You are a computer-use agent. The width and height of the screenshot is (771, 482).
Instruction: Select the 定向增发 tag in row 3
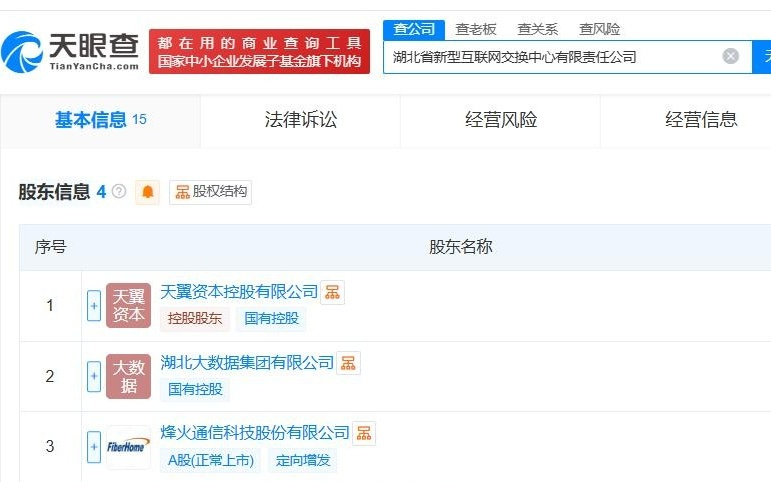[x=302, y=460]
